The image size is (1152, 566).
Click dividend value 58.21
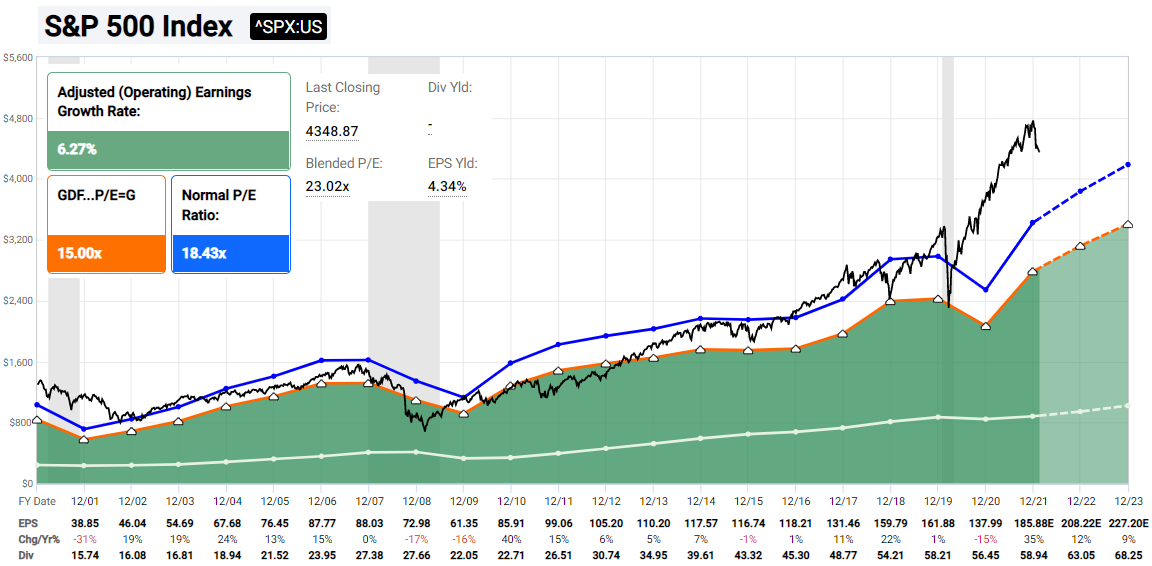click(937, 555)
